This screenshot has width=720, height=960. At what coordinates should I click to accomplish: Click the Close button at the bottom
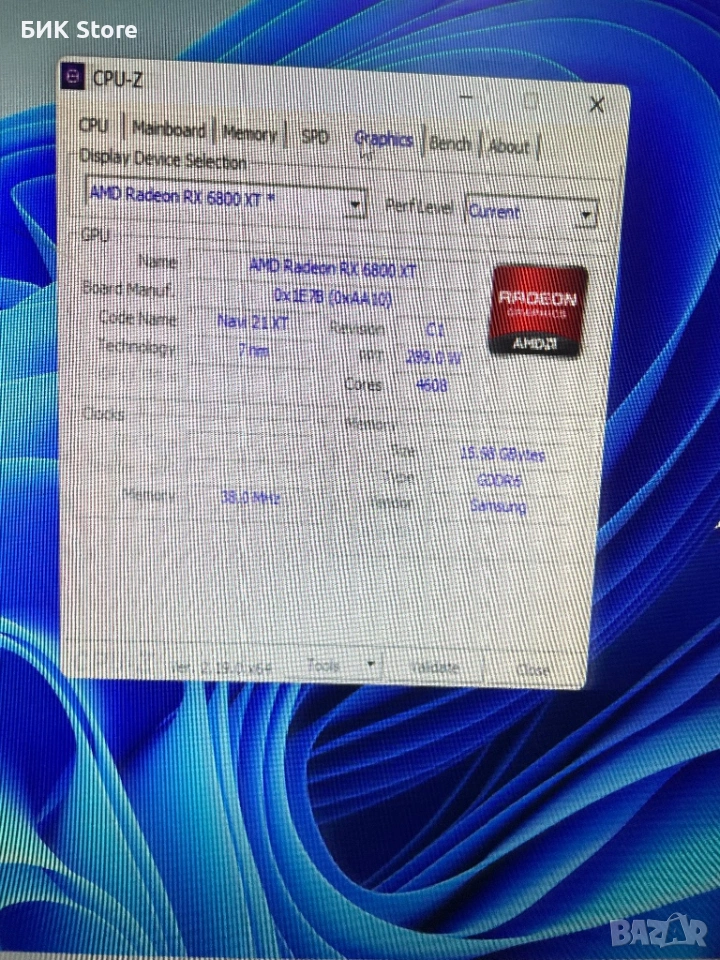tap(532, 670)
